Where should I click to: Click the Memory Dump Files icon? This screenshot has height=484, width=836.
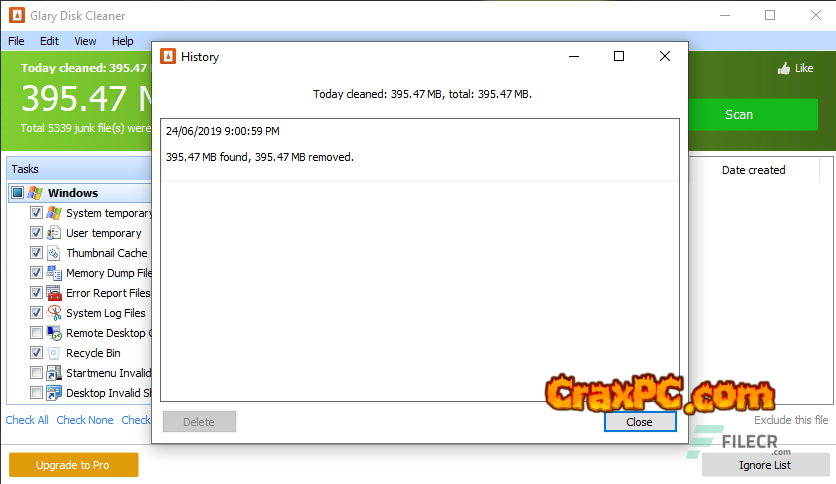54,273
